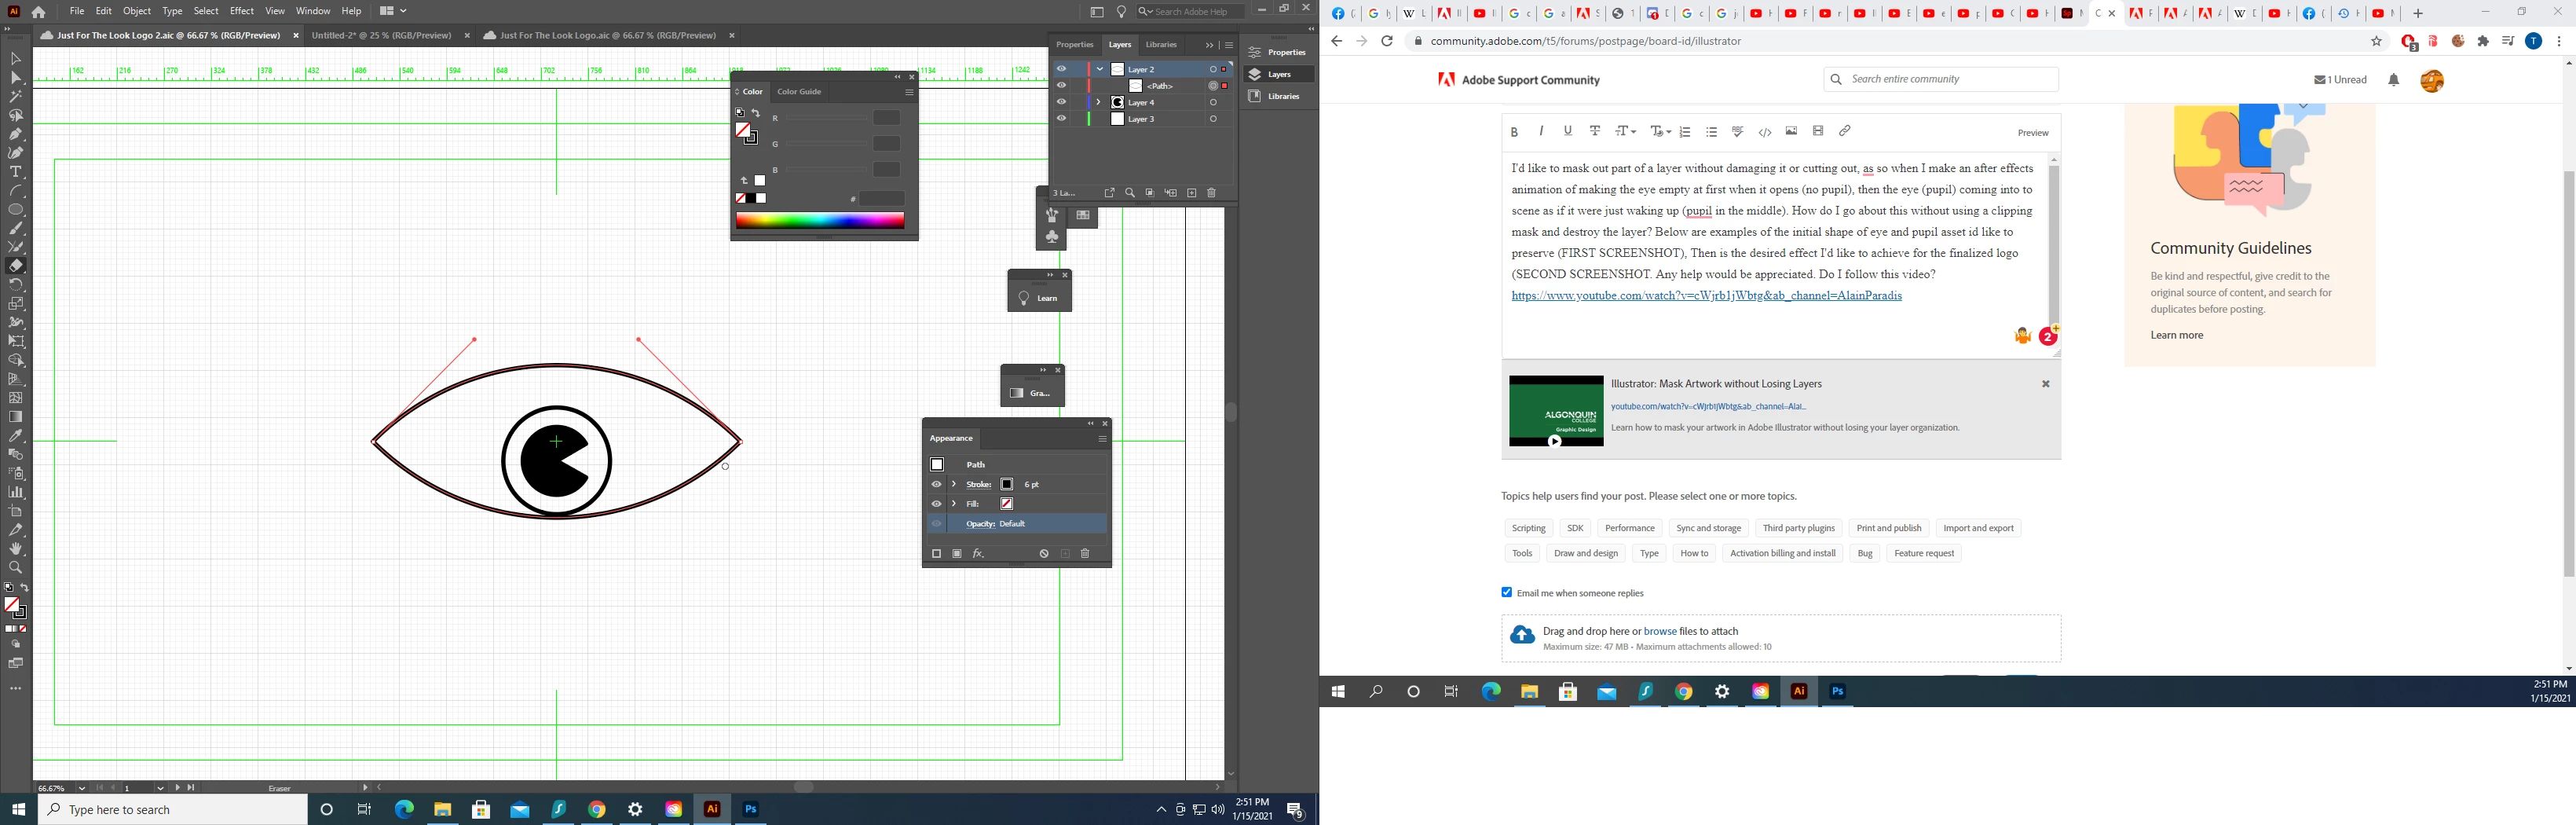Toggle Stroke visibility in Appearance panel

pyautogui.click(x=936, y=485)
